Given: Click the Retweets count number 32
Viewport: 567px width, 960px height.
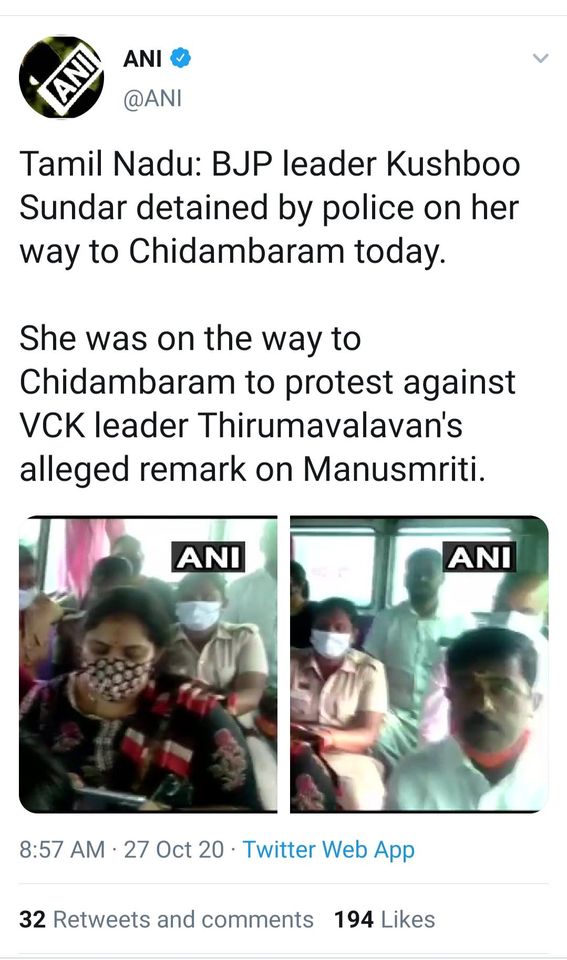Looking at the screenshot, I should pyautogui.click(x=32, y=919).
